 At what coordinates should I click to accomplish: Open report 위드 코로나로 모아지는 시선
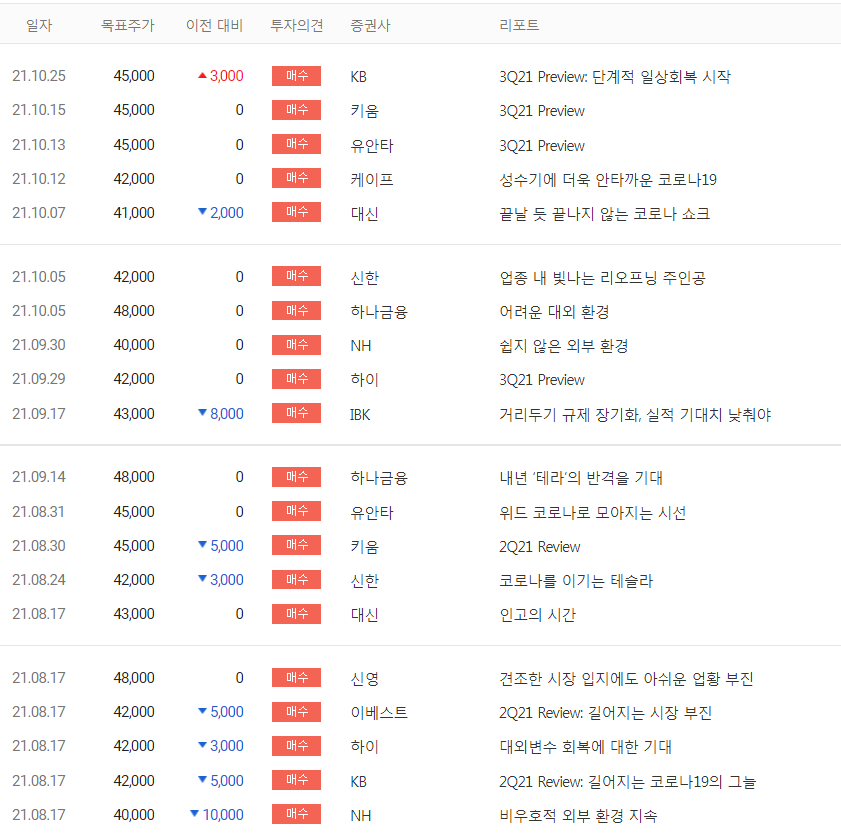click(593, 513)
